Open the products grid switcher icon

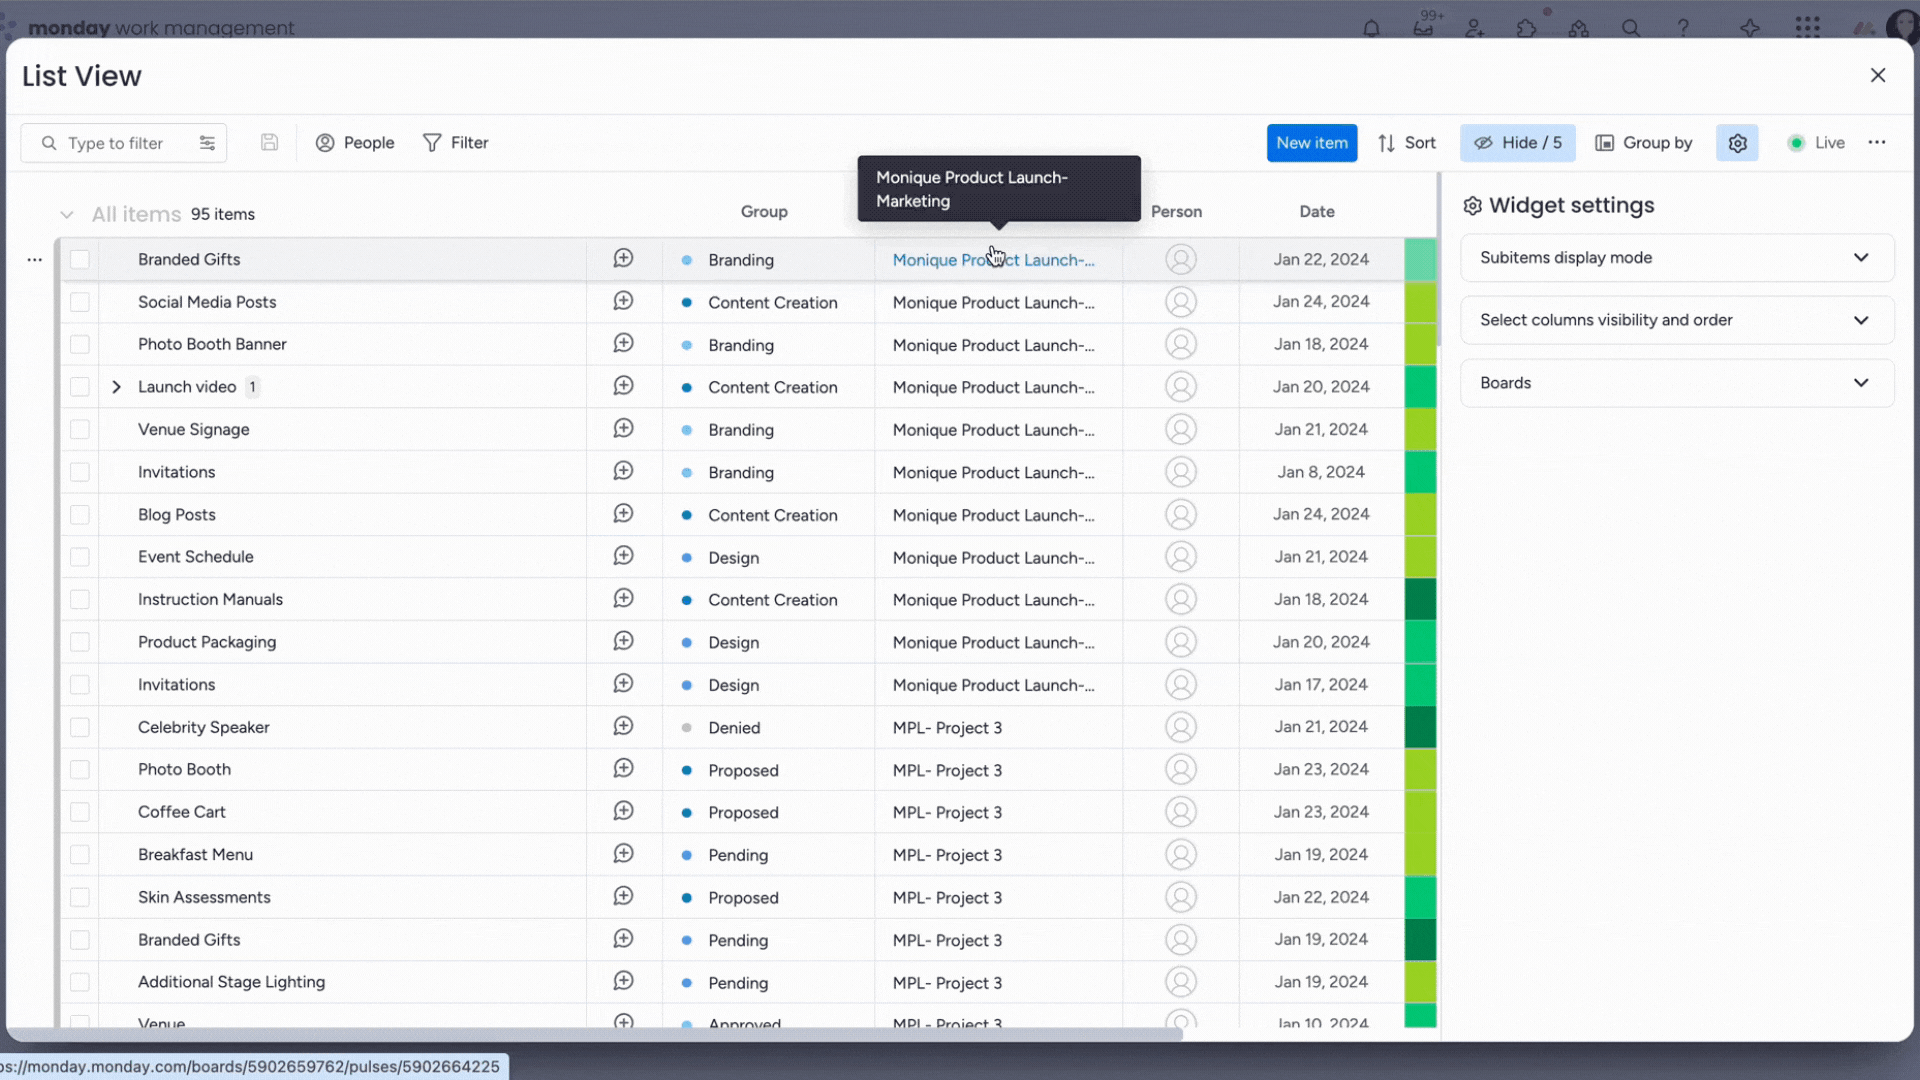(x=1807, y=27)
